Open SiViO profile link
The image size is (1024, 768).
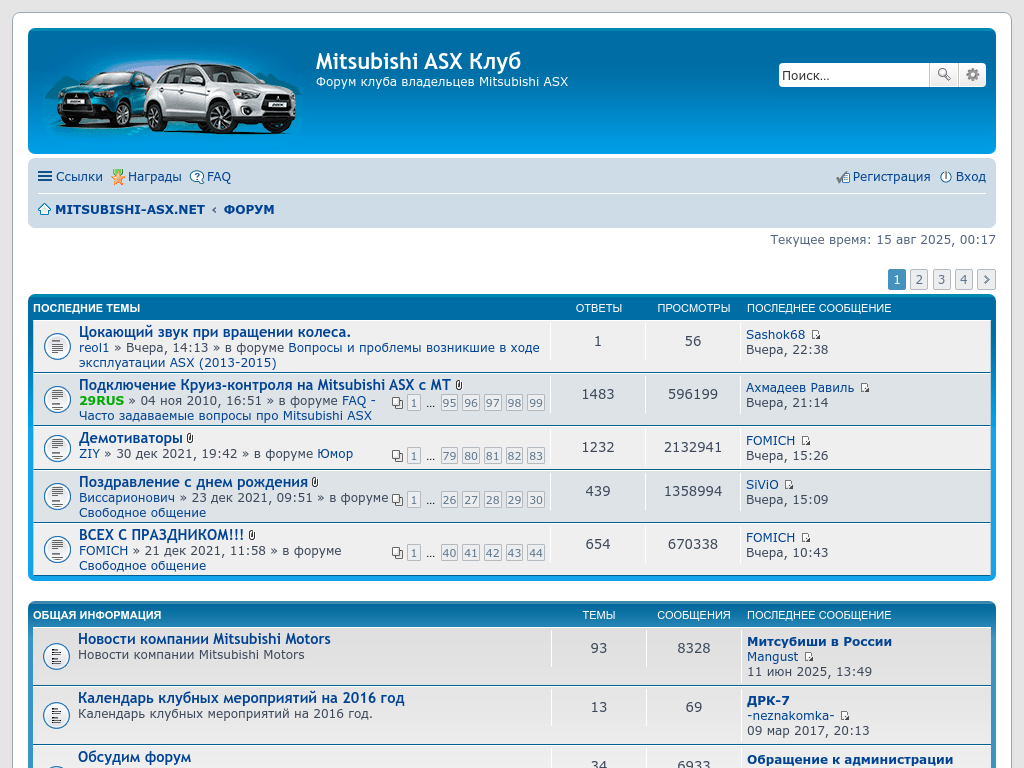tap(762, 485)
